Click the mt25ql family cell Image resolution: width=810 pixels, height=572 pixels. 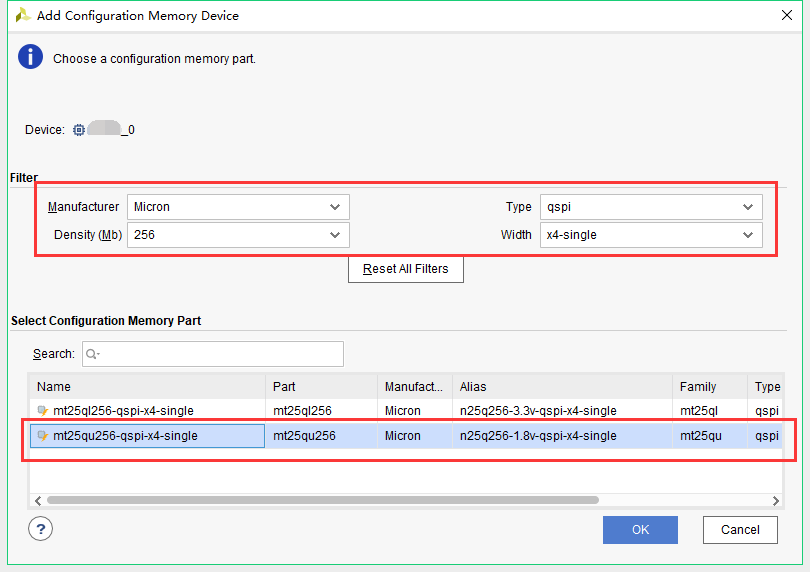point(709,411)
